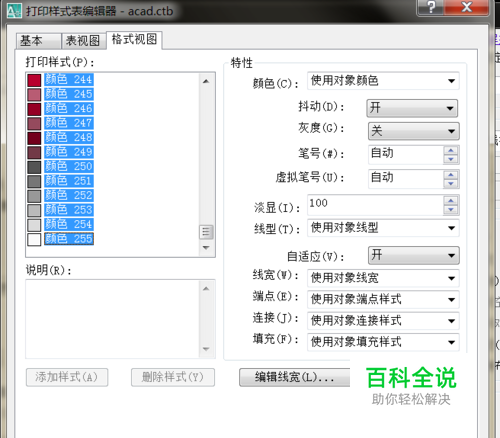Select the 格式视图 tab
The image size is (500, 438).
coord(134,40)
